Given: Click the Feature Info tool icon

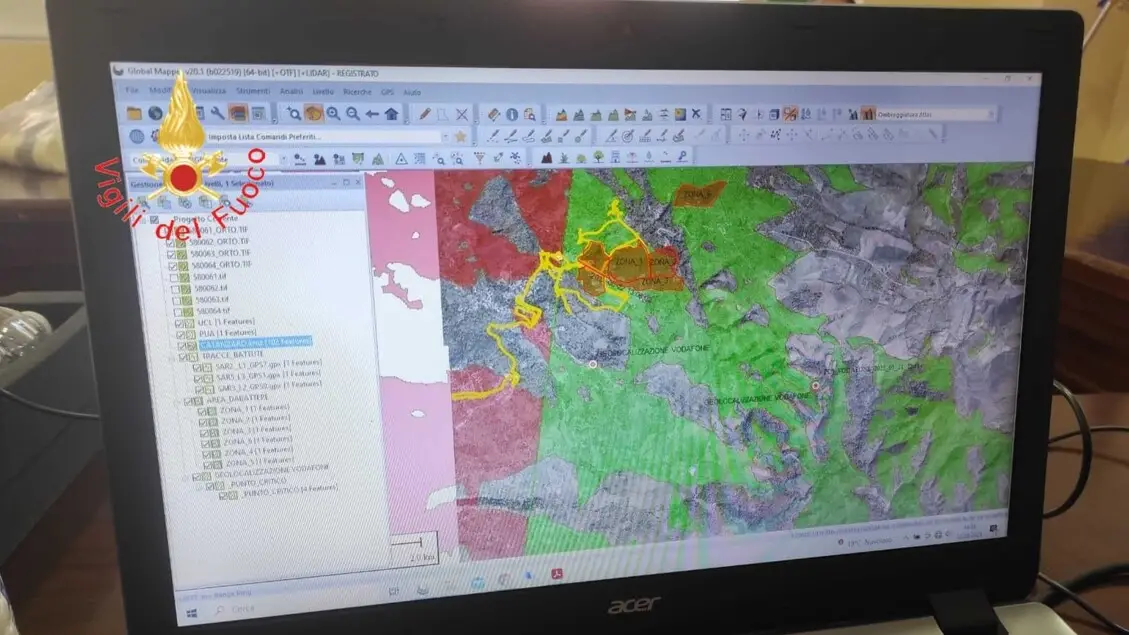Looking at the screenshot, I should click(512, 114).
